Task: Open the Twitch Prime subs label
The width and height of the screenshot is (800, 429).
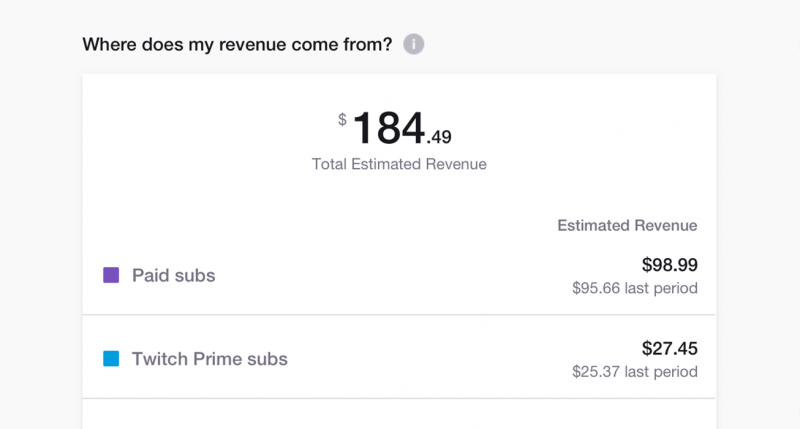Action: point(209,359)
